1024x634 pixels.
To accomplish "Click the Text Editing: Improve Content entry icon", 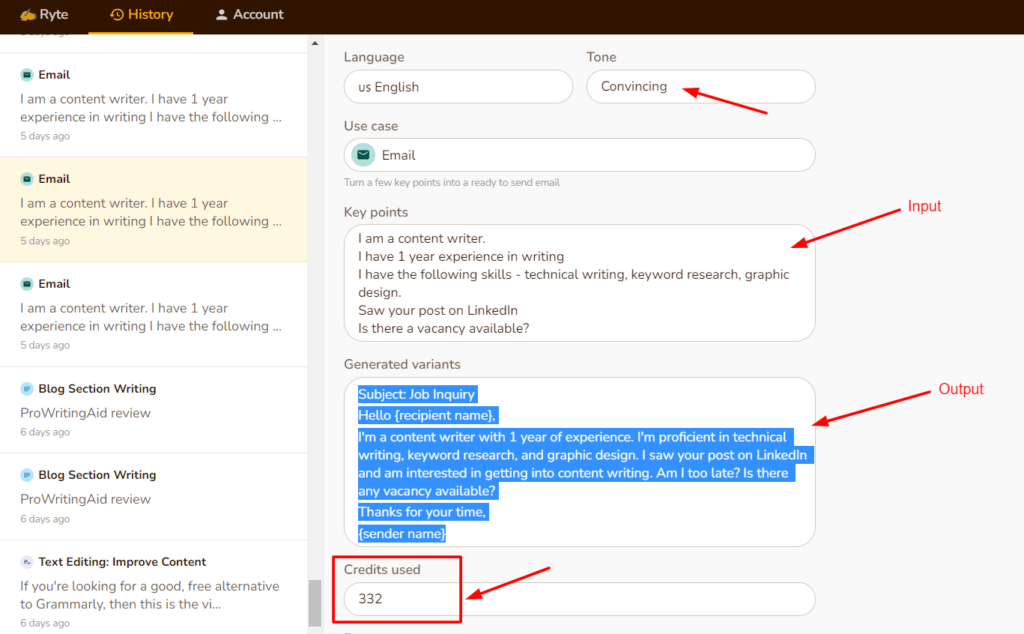I will click(x=25, y=561).
